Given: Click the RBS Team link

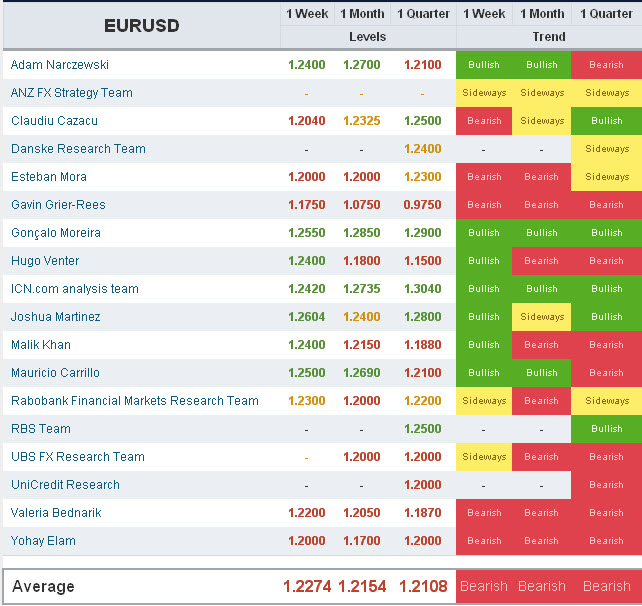Looking at the screenshot, I should tap(41, 429).
